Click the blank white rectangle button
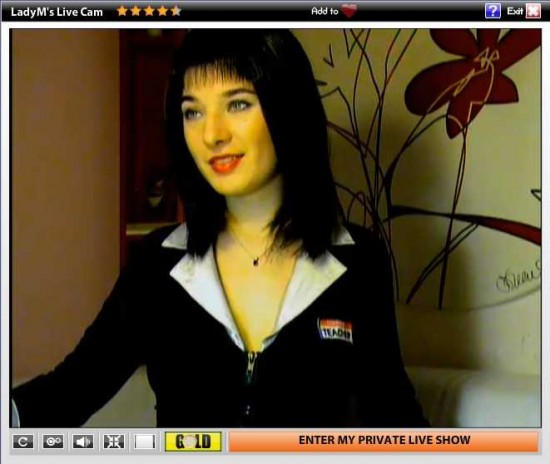This screenshot has height=464, width=550. click(x=145, y=442)
